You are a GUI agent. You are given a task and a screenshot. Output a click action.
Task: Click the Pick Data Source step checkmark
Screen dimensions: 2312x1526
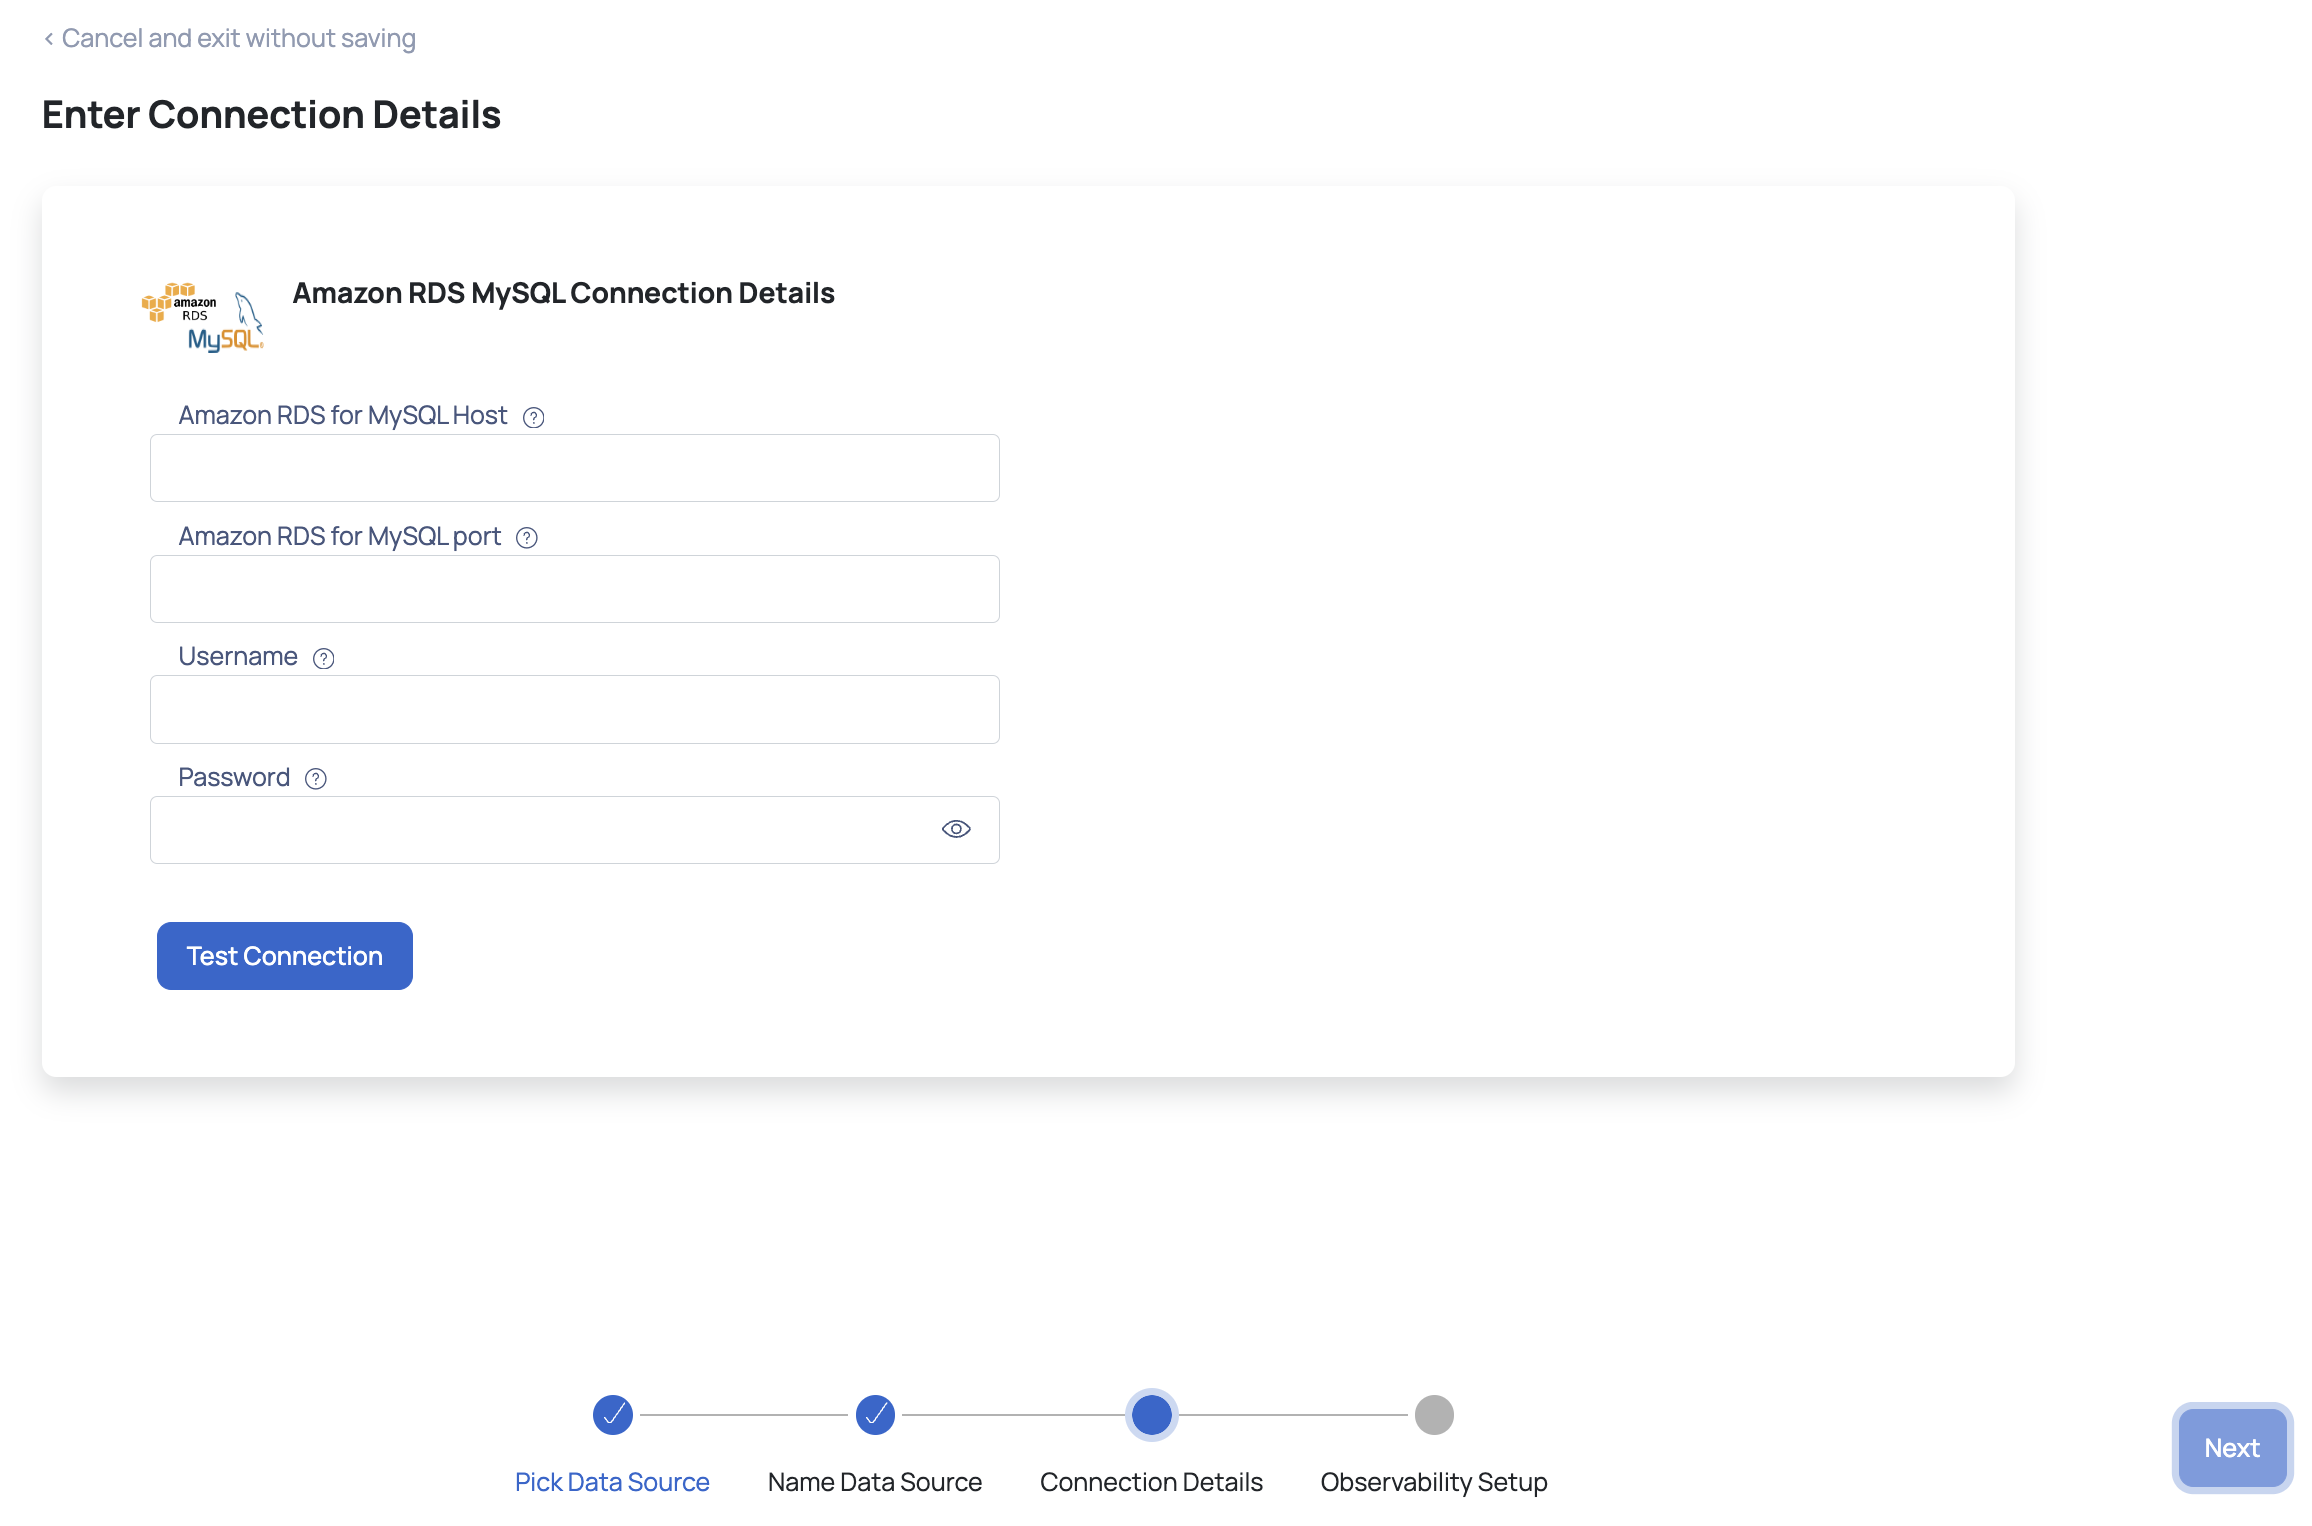[x=613, y=1415]
